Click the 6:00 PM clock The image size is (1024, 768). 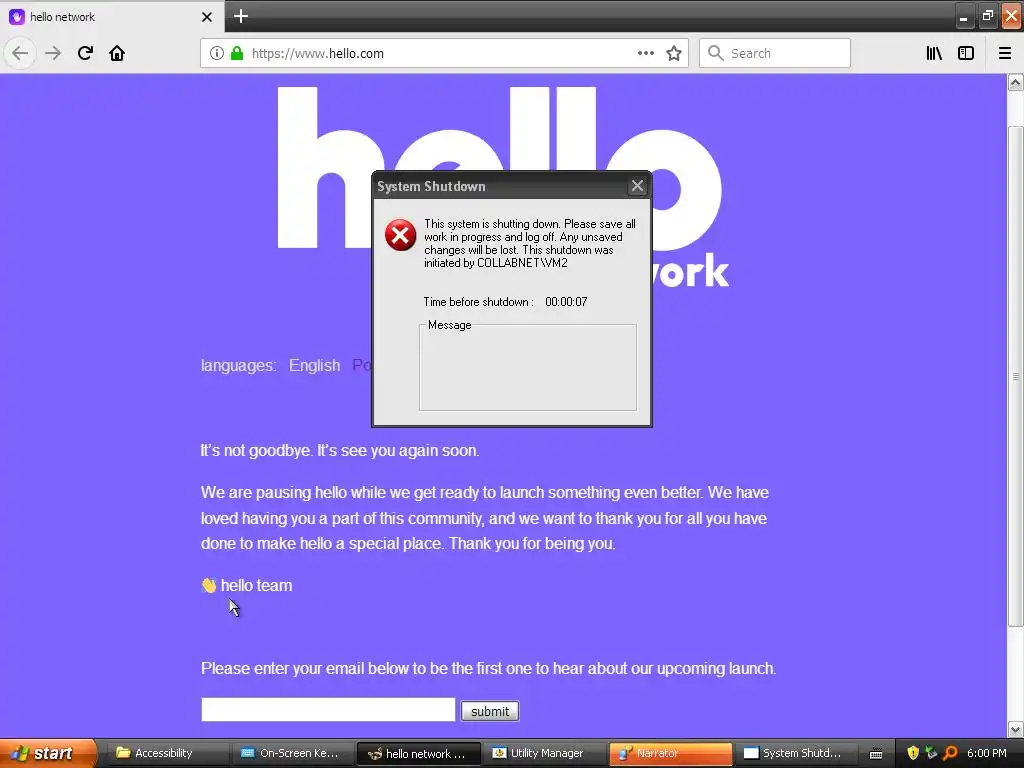[x=987, y=753]
